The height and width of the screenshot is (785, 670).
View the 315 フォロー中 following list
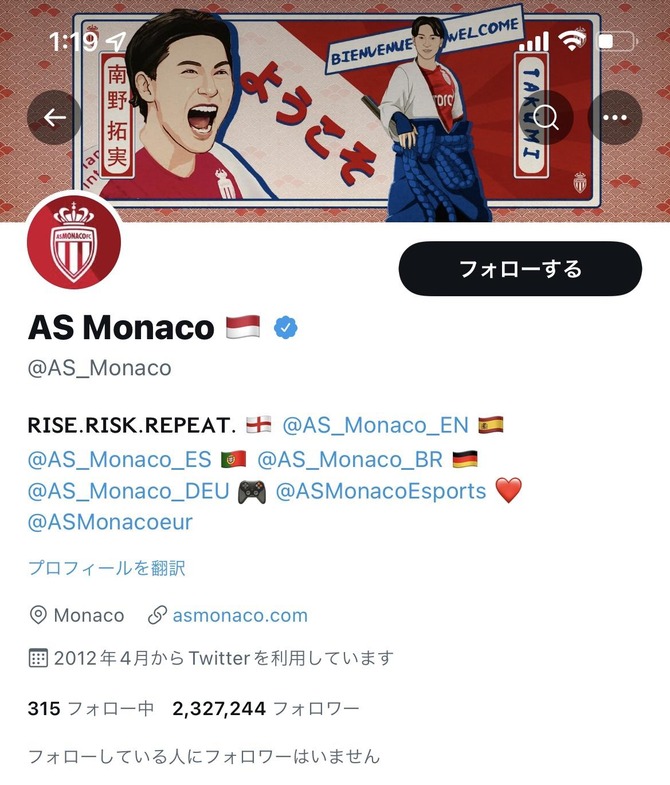[91, 708]
